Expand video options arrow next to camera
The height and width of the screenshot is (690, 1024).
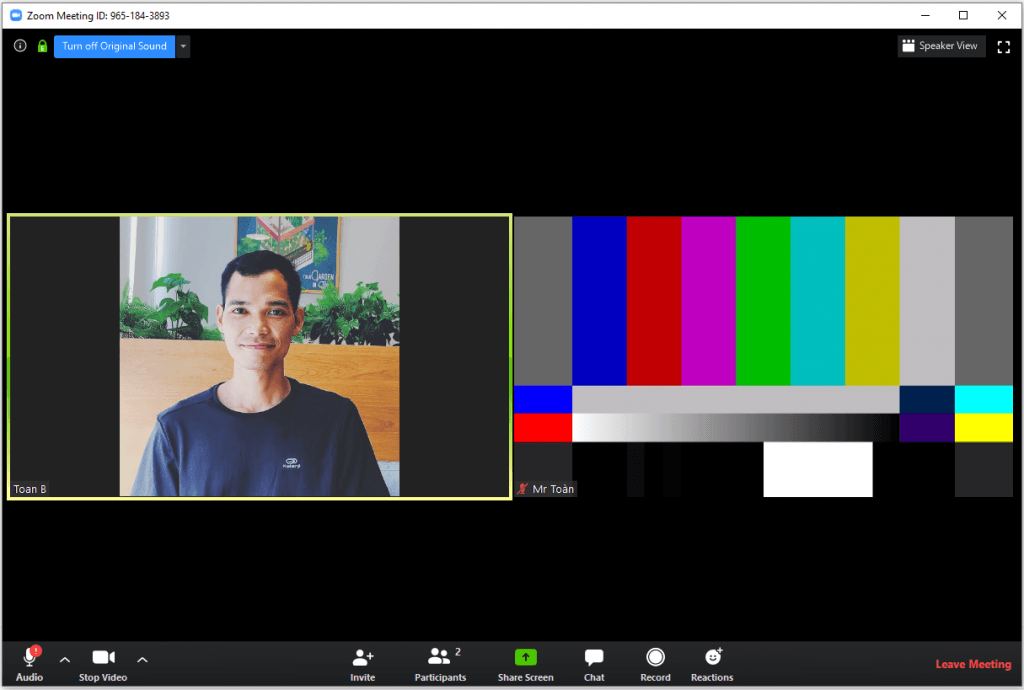142,659
